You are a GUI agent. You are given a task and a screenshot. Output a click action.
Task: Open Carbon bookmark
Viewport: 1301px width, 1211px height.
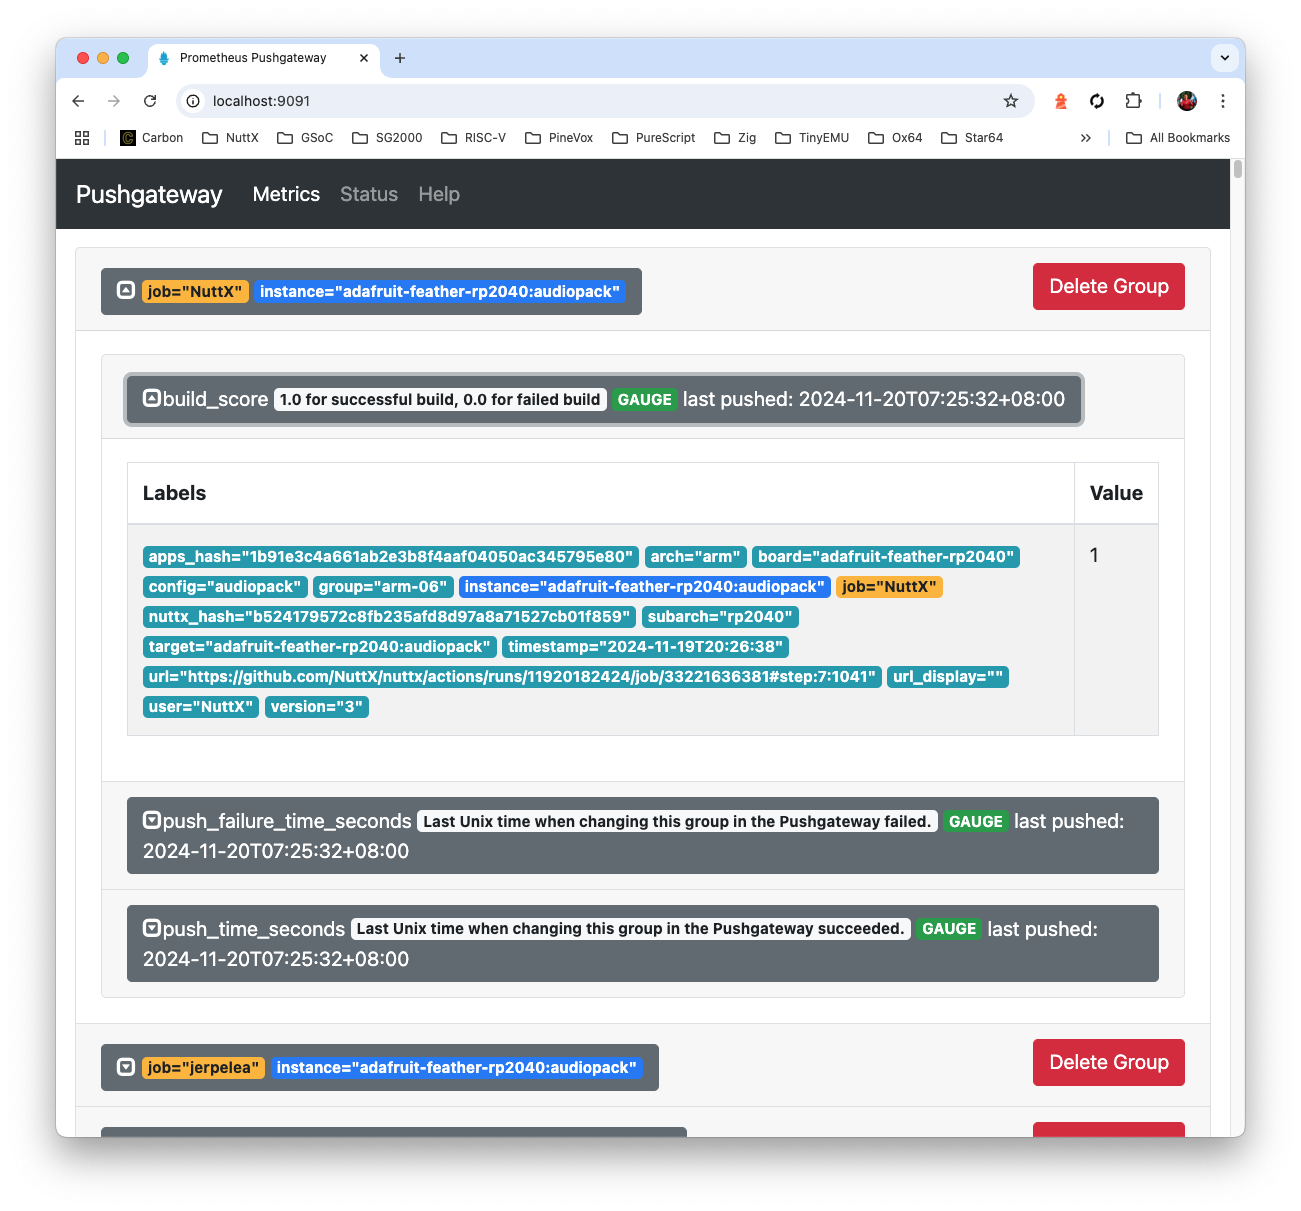pos(152,138)
